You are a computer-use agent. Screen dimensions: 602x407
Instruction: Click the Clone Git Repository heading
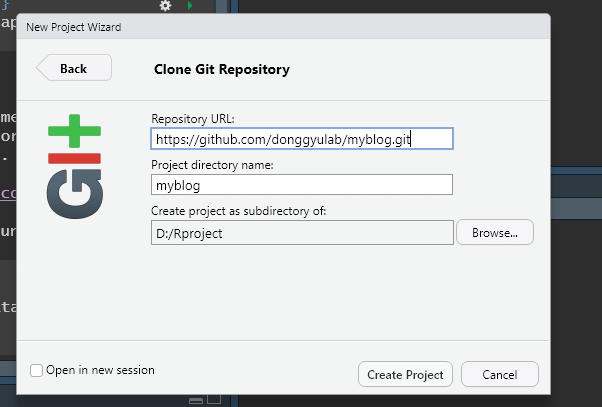(x=221, y=70)
